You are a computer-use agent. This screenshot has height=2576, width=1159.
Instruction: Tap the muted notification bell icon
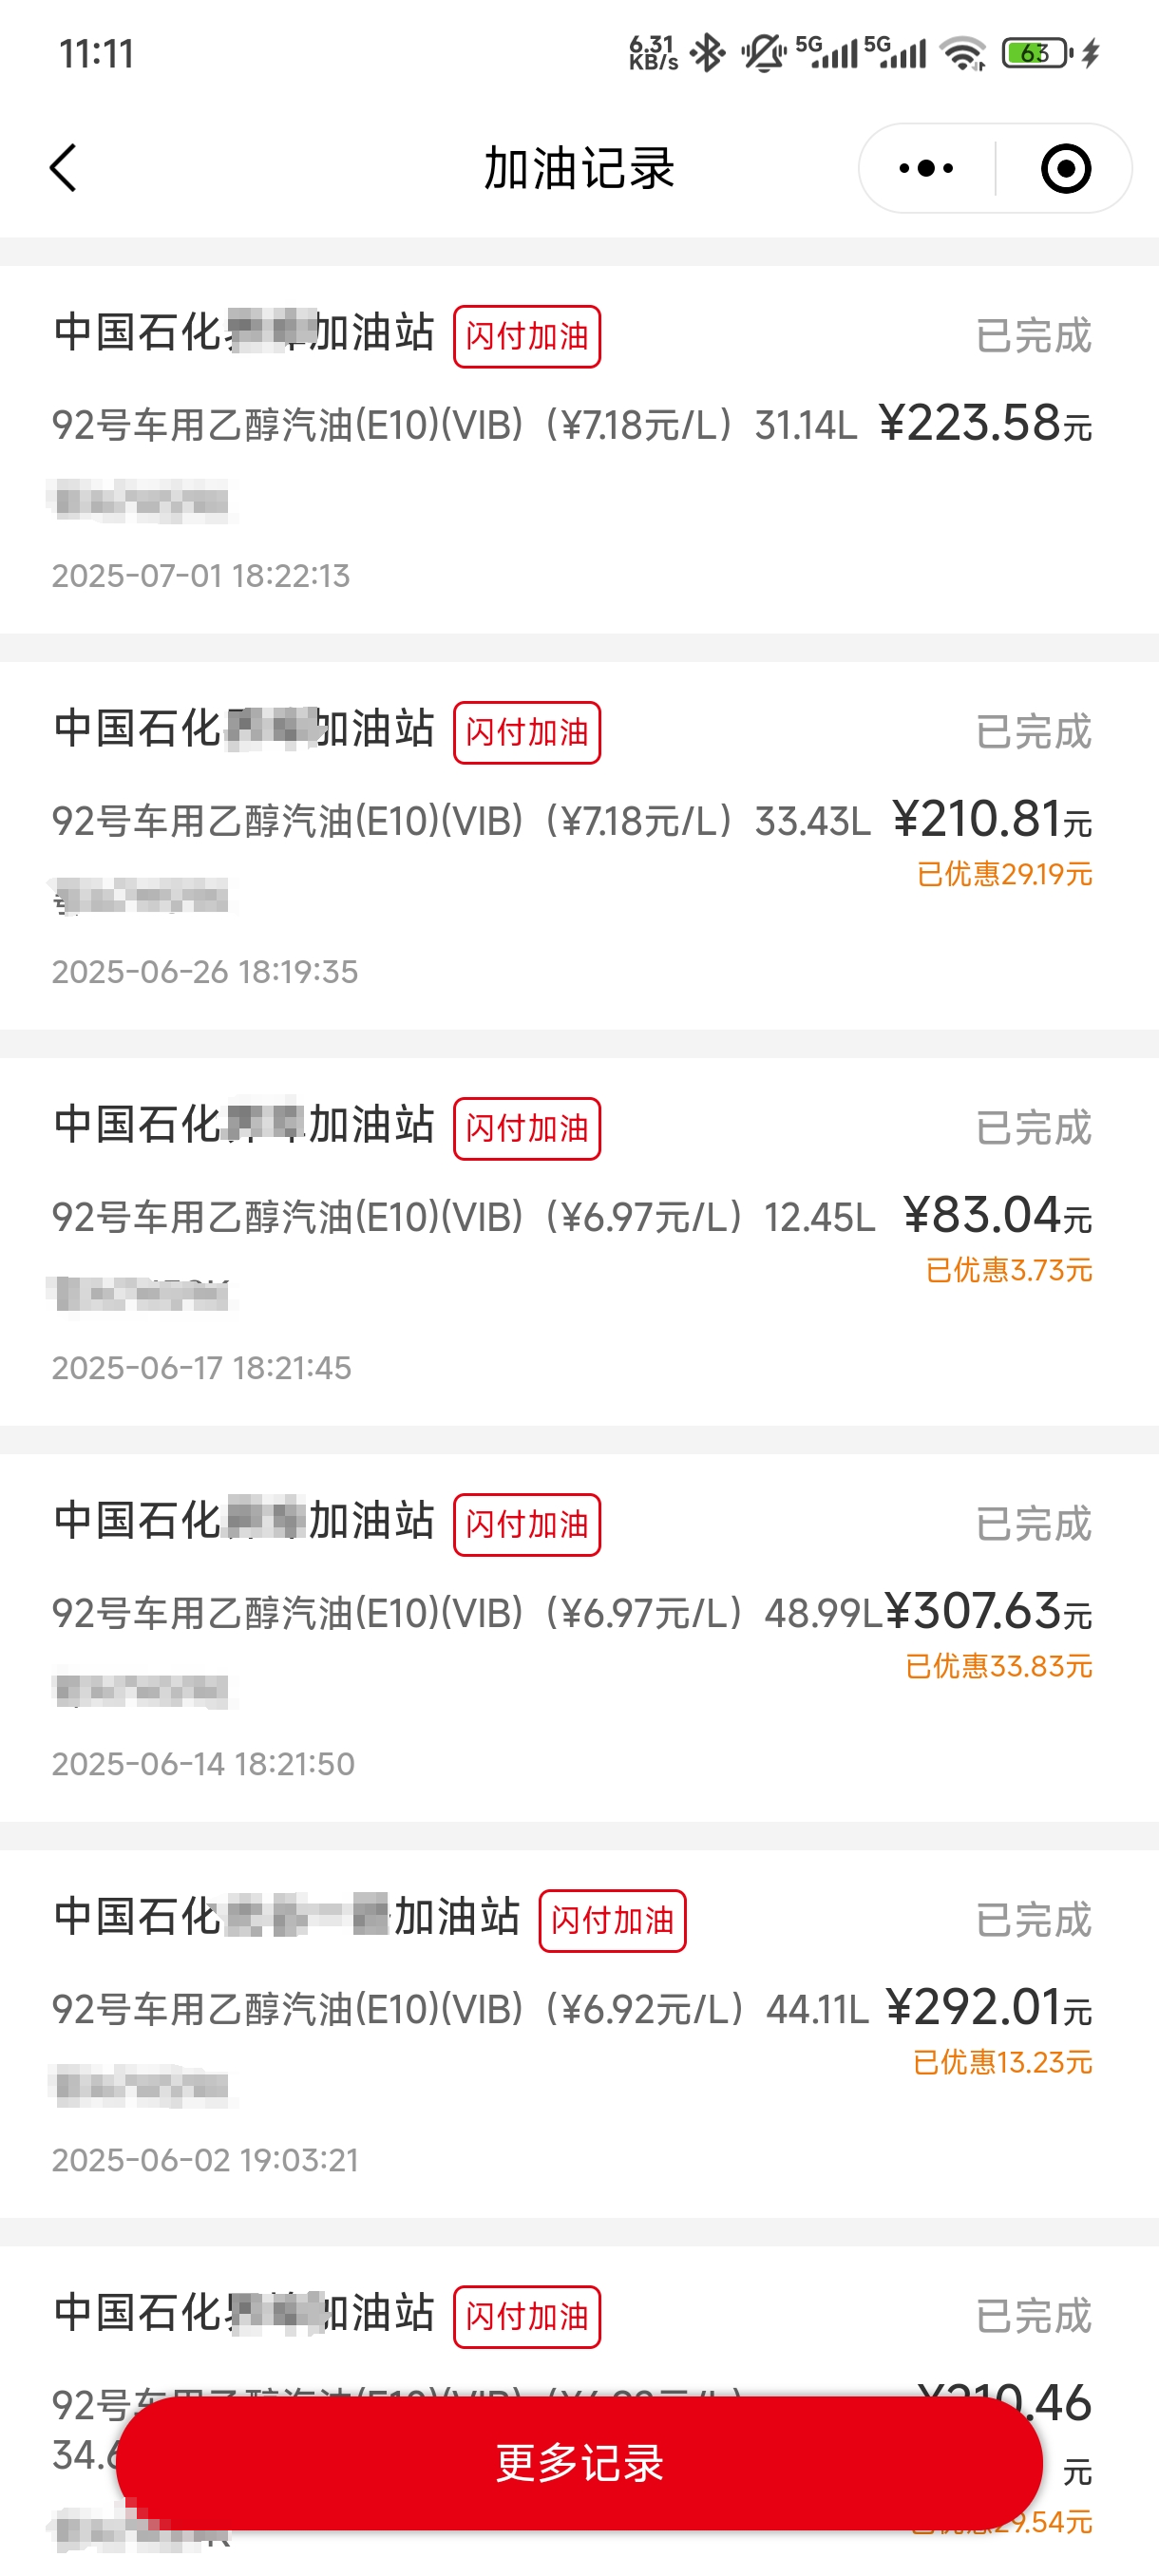763,53
